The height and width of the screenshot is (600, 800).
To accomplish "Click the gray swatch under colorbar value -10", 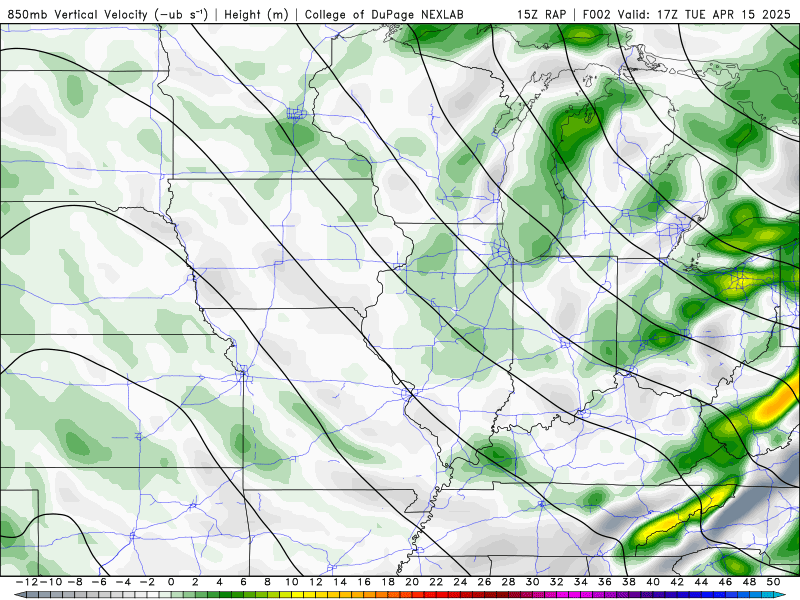I will (56, 594).
